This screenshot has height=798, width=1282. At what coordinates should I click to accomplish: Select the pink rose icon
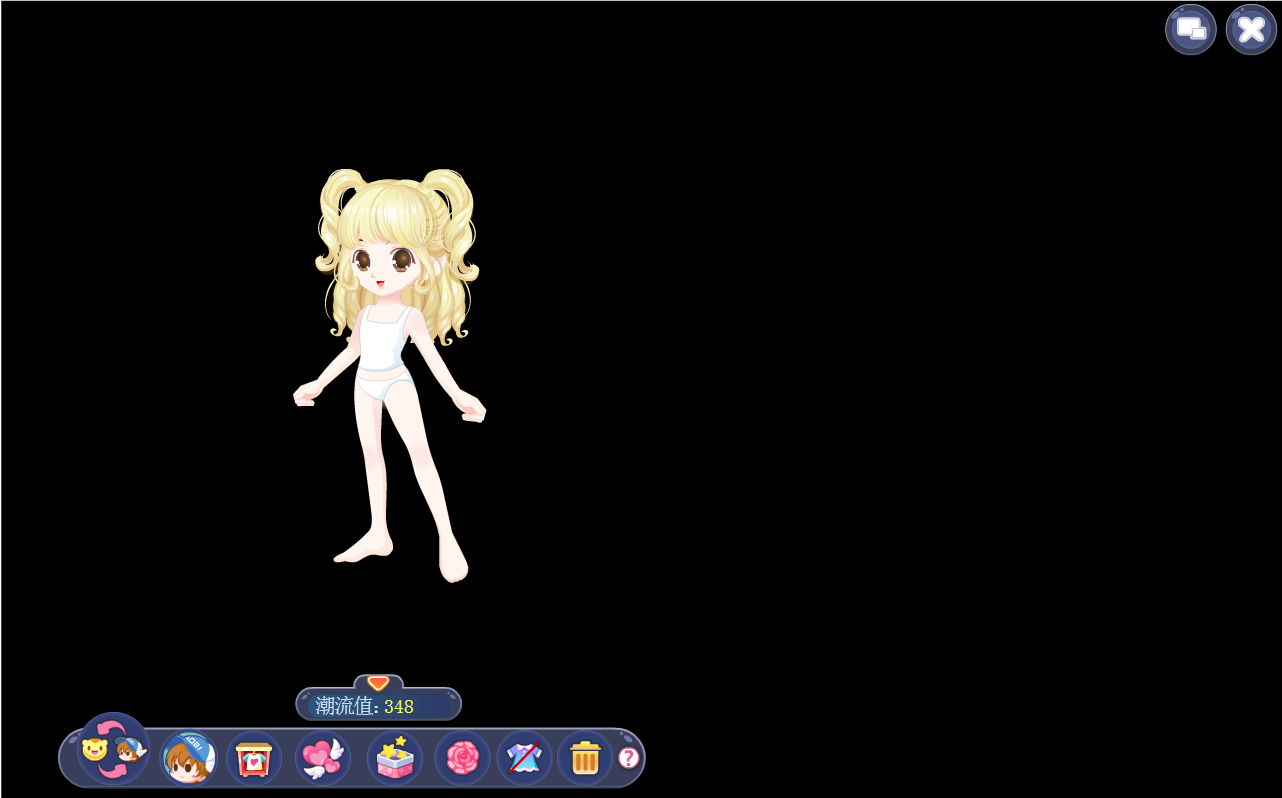pos(462,758)
